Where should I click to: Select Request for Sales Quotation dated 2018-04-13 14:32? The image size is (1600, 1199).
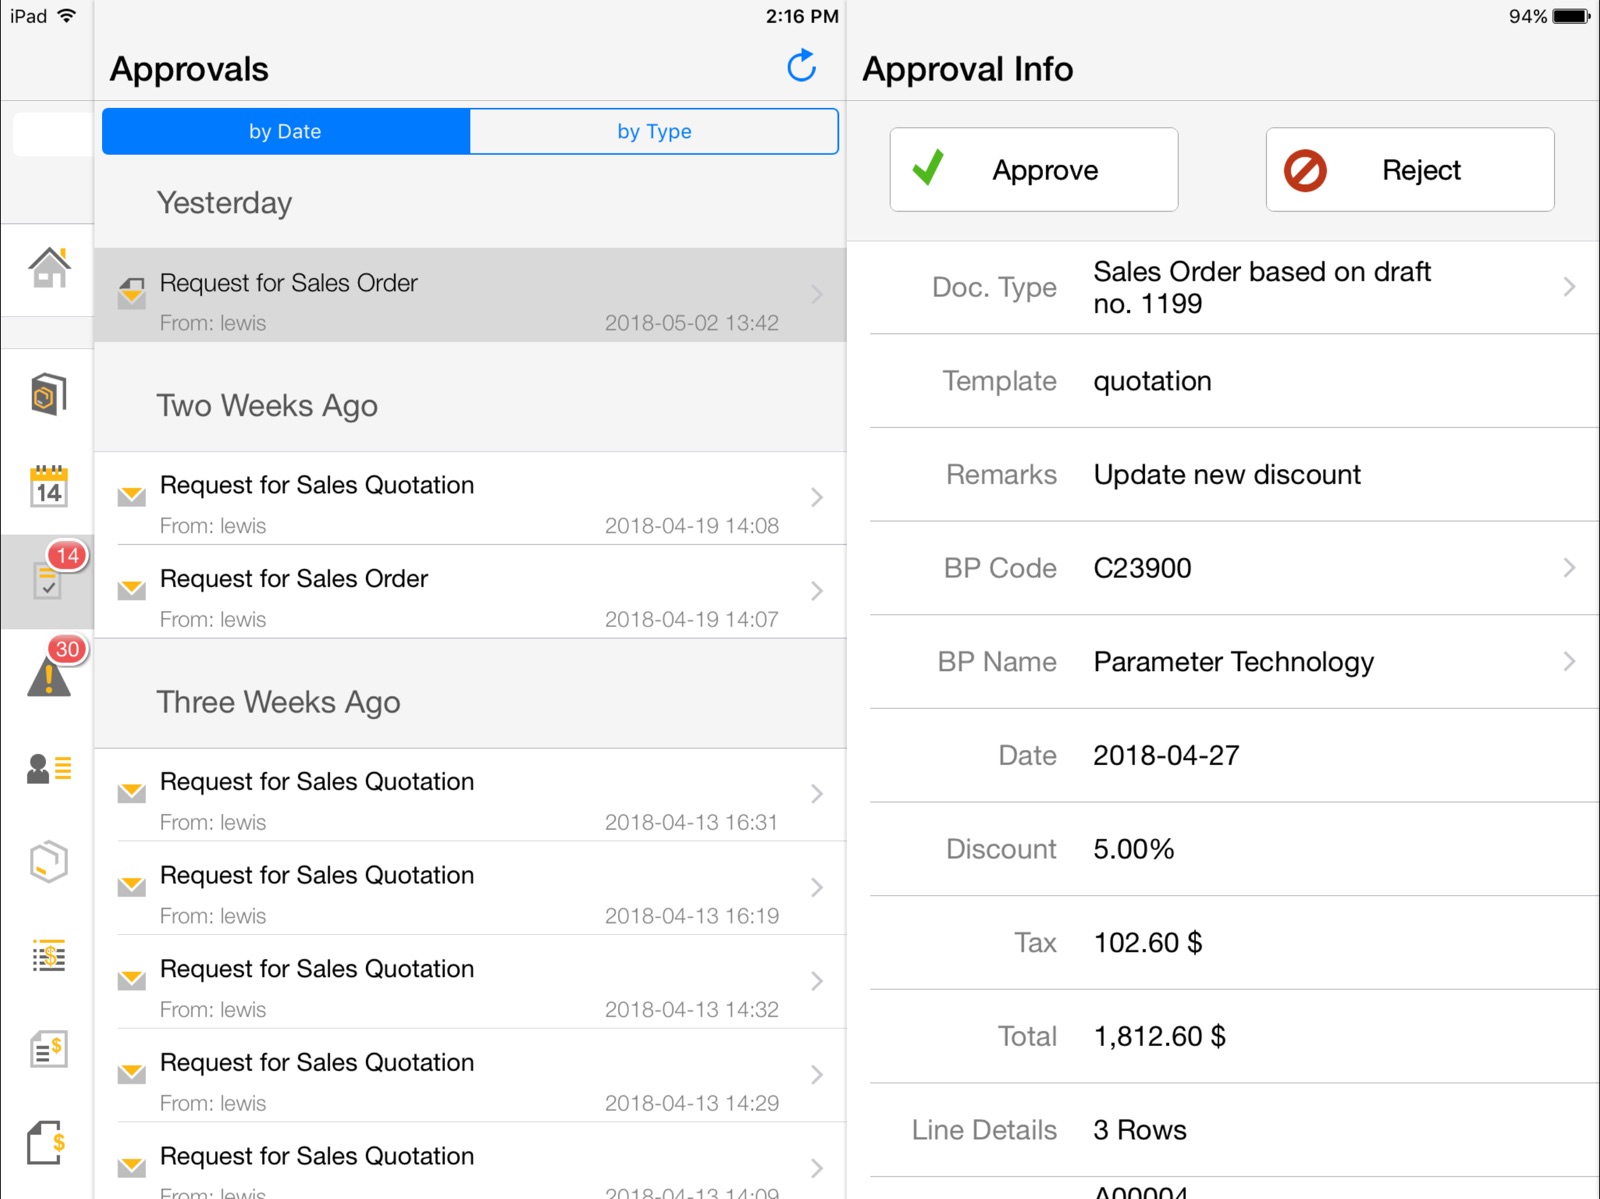470,982
